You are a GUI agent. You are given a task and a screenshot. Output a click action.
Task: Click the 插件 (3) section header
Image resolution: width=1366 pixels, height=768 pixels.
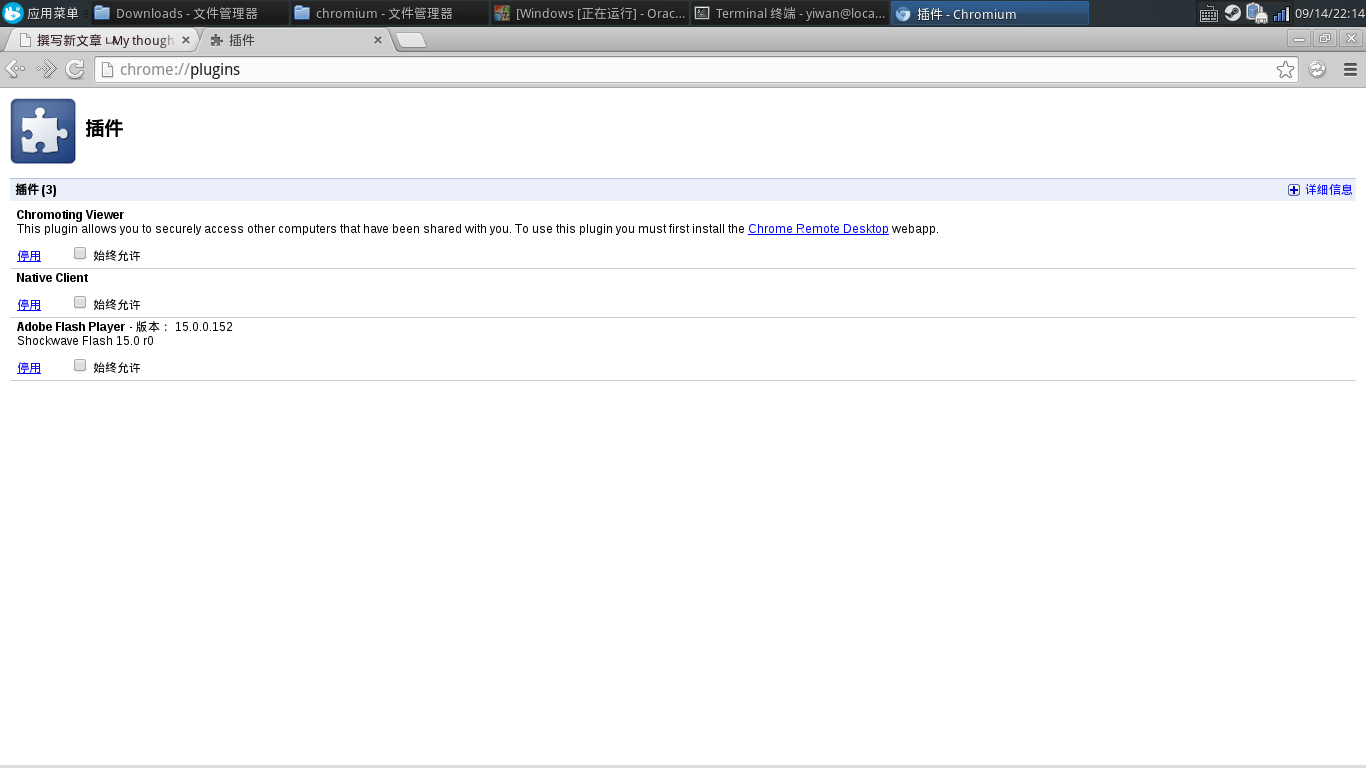tap(36, 190)
